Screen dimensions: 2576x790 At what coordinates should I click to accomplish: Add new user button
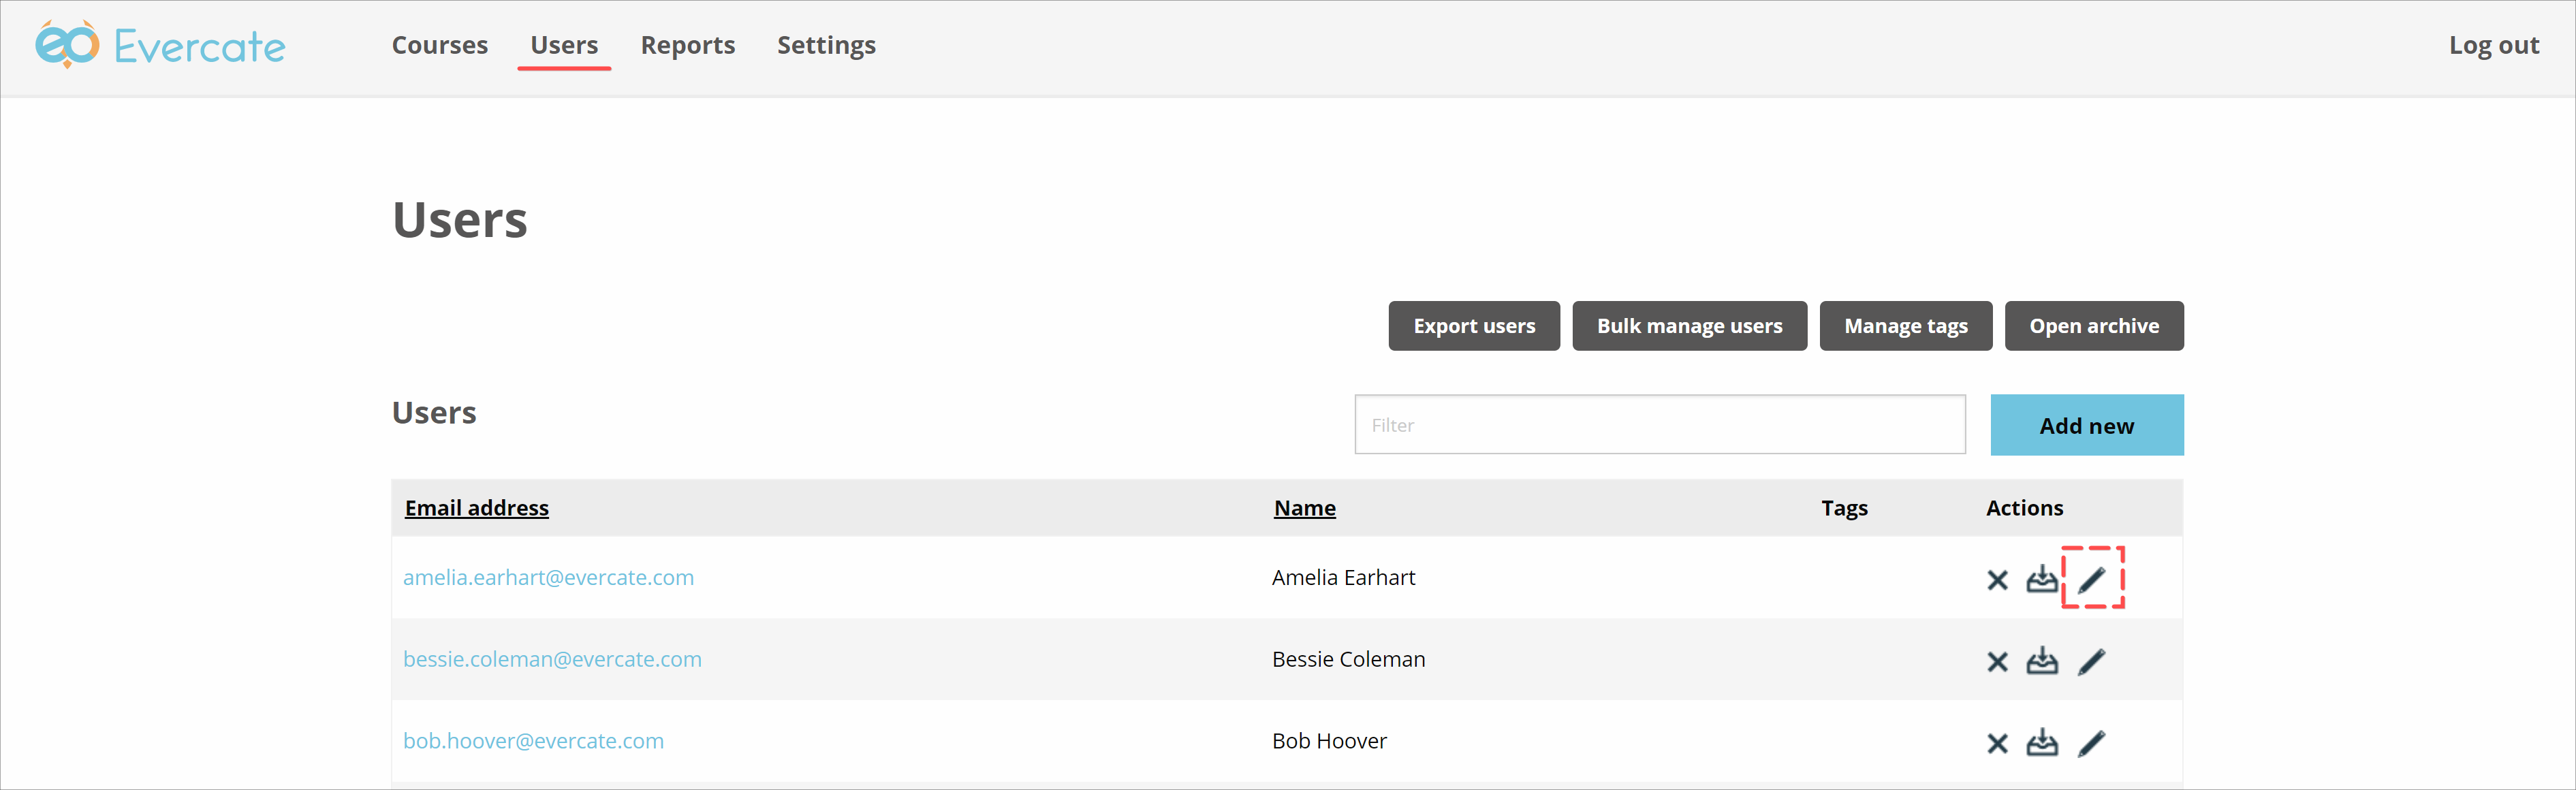click(x=2086, y=425)
